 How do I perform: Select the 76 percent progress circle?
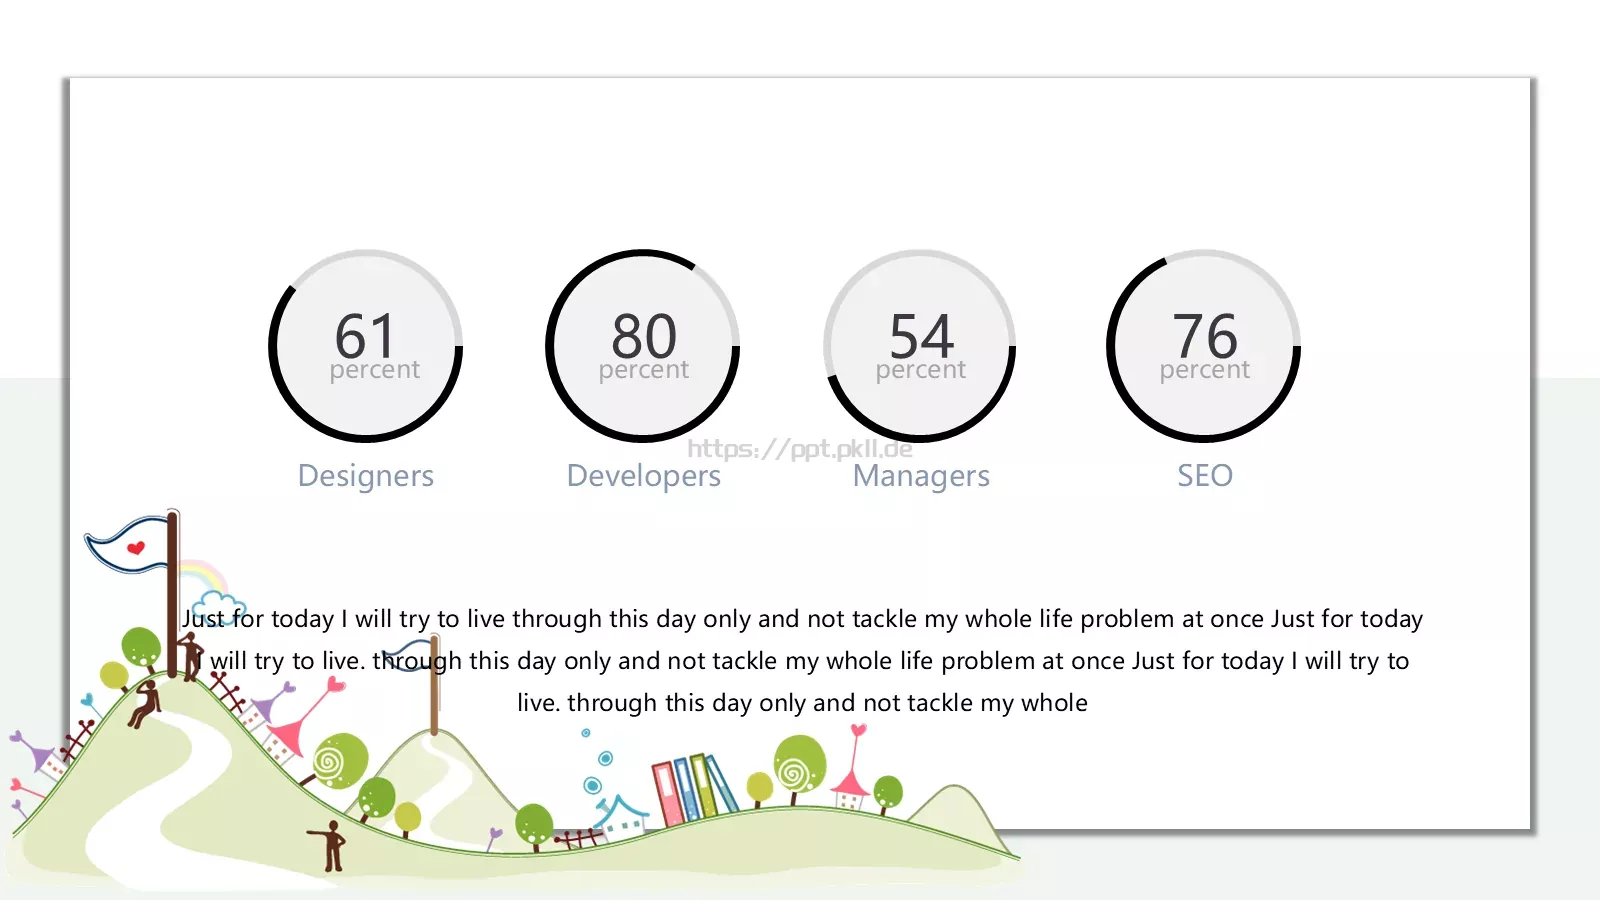(1203, 346)
